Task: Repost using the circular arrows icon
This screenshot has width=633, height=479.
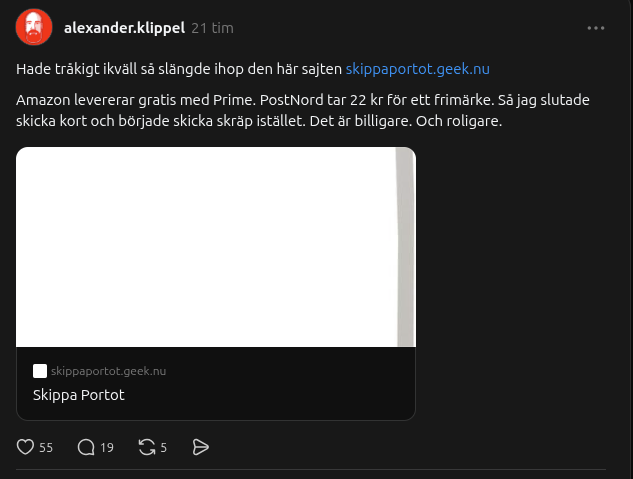Action: (146, 447)
